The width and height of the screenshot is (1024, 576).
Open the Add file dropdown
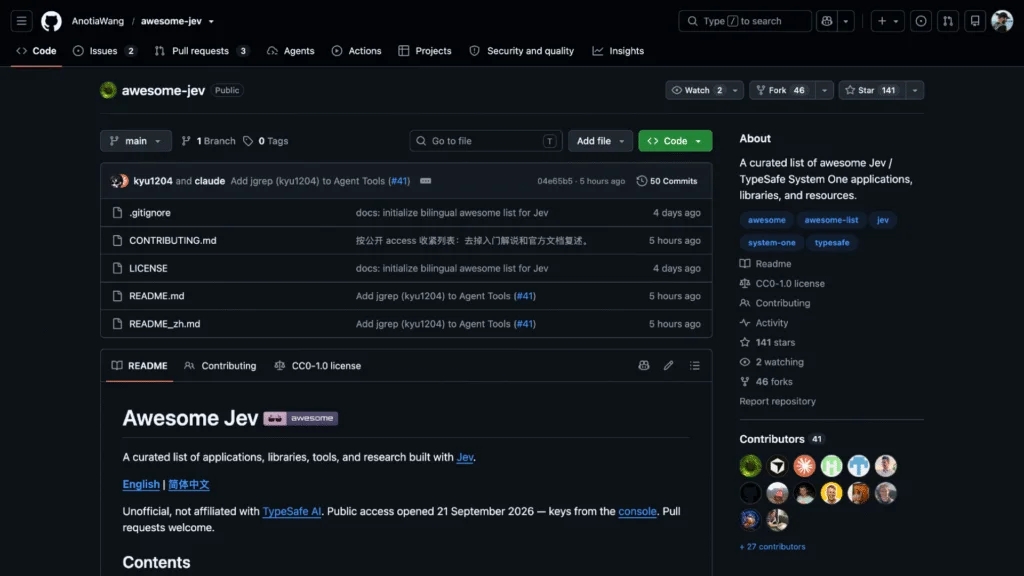tap(600, 141)
